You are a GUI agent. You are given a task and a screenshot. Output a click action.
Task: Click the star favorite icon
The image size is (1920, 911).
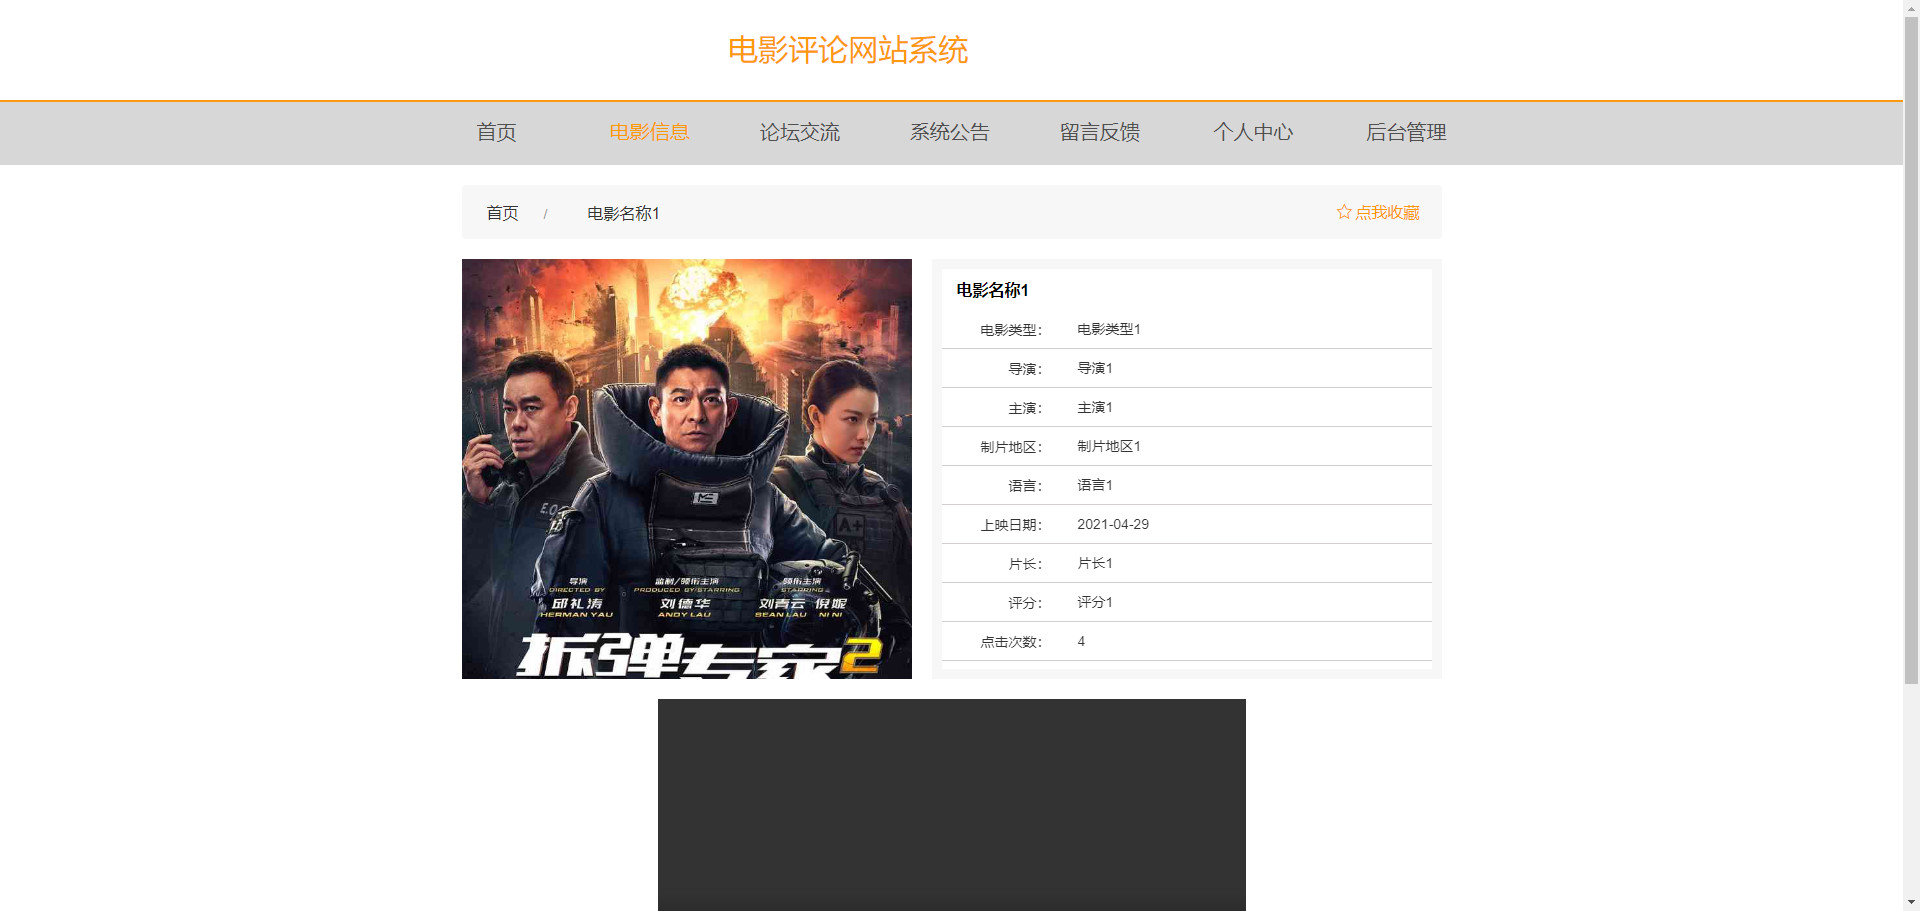click(x=1344, y=212)
